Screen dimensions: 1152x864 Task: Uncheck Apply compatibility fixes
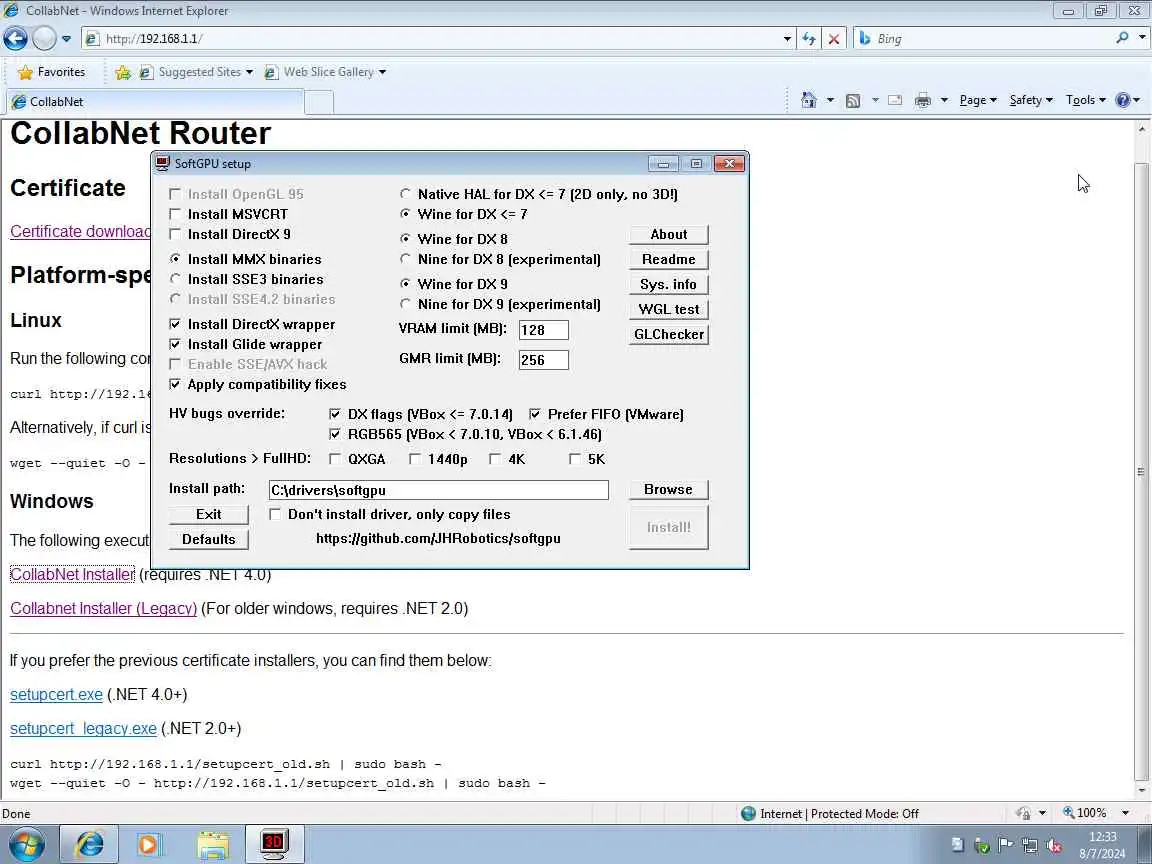(x=175, y=384)
